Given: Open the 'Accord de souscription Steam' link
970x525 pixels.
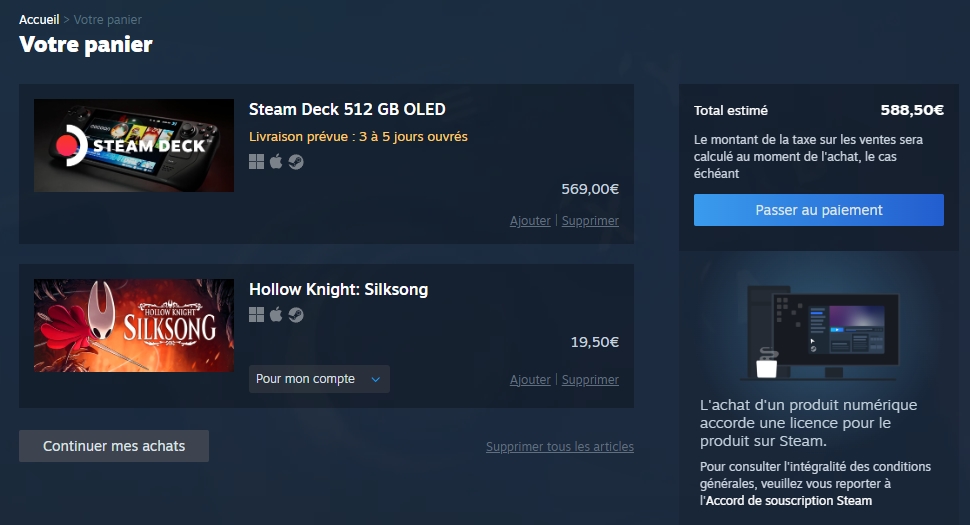Looking at the screenshot, I should [x=789, y=501].
